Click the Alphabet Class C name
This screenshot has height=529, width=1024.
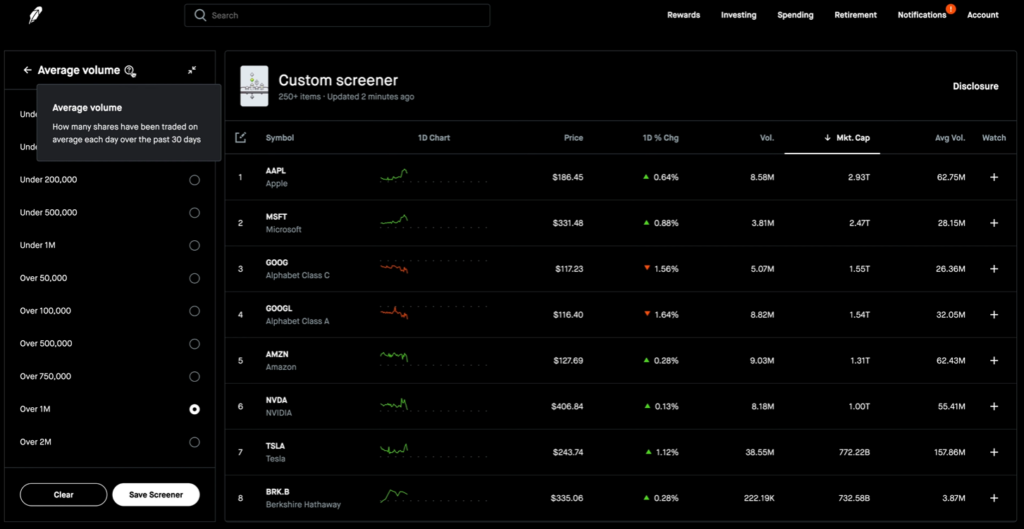pos(297,275)
